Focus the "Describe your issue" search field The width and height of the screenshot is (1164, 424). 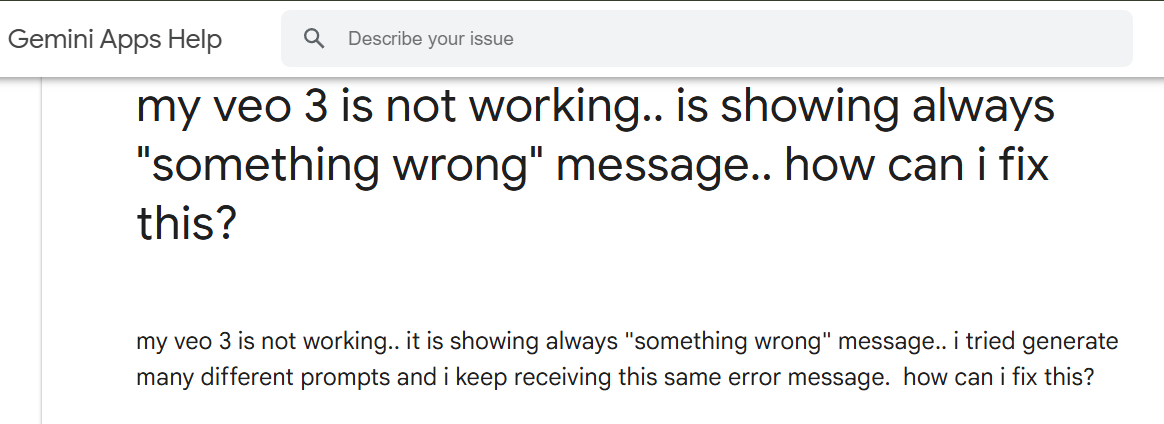pyautogui.click(x=700, y=39)
